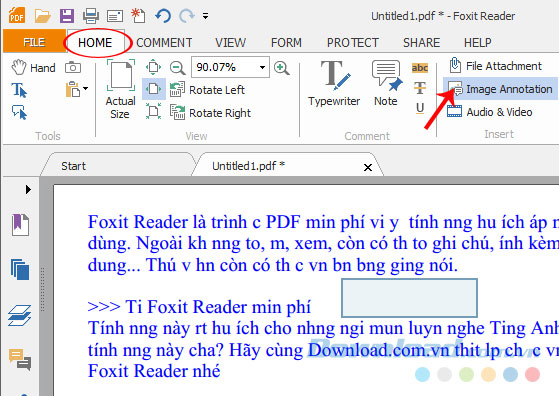Select the abc Highlight tool icon
The image size is (559, 396).
(x=420, y=67)
